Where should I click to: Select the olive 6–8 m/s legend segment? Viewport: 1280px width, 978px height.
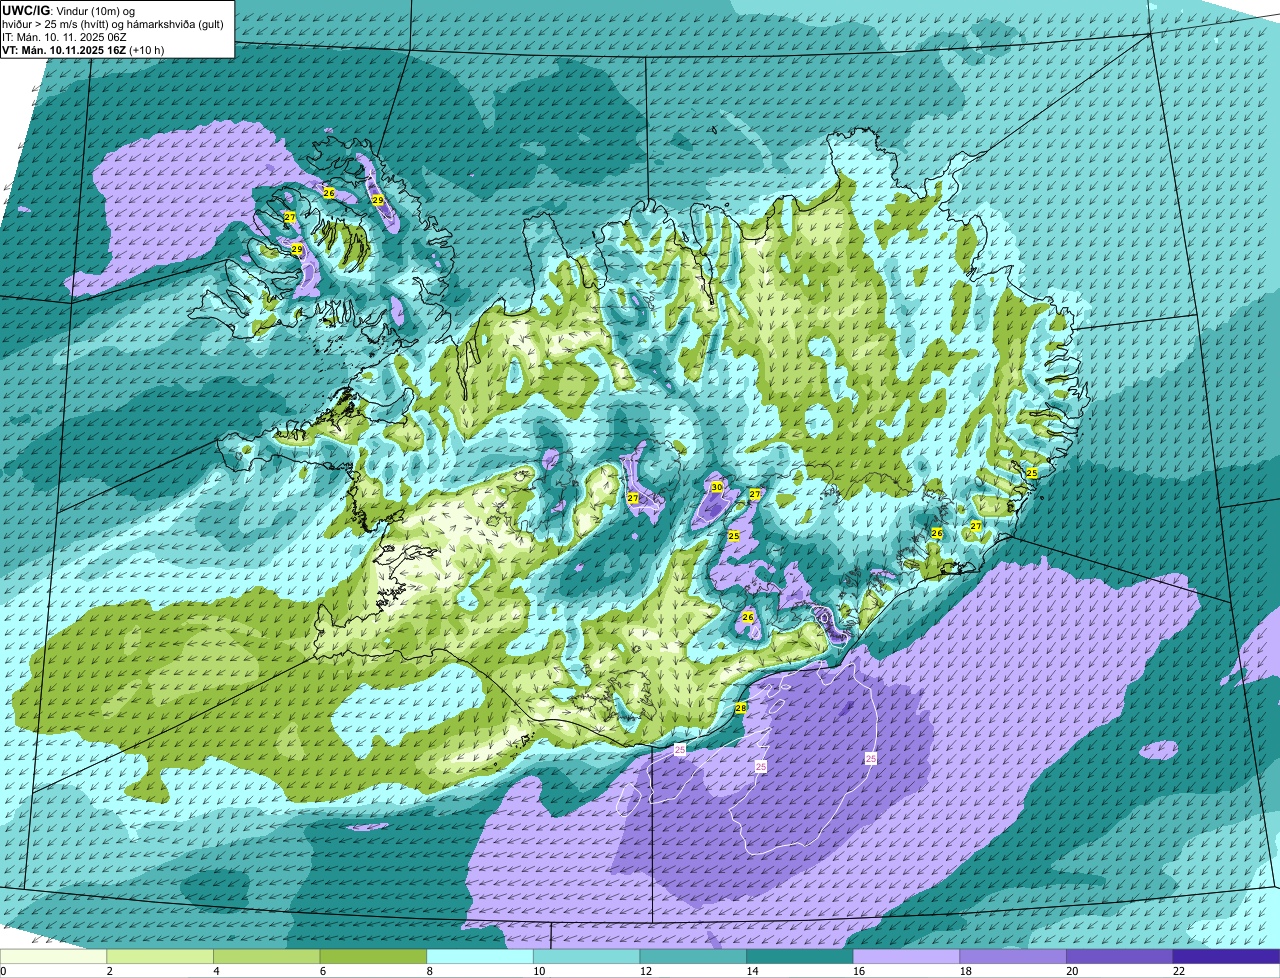pos(373,956)
